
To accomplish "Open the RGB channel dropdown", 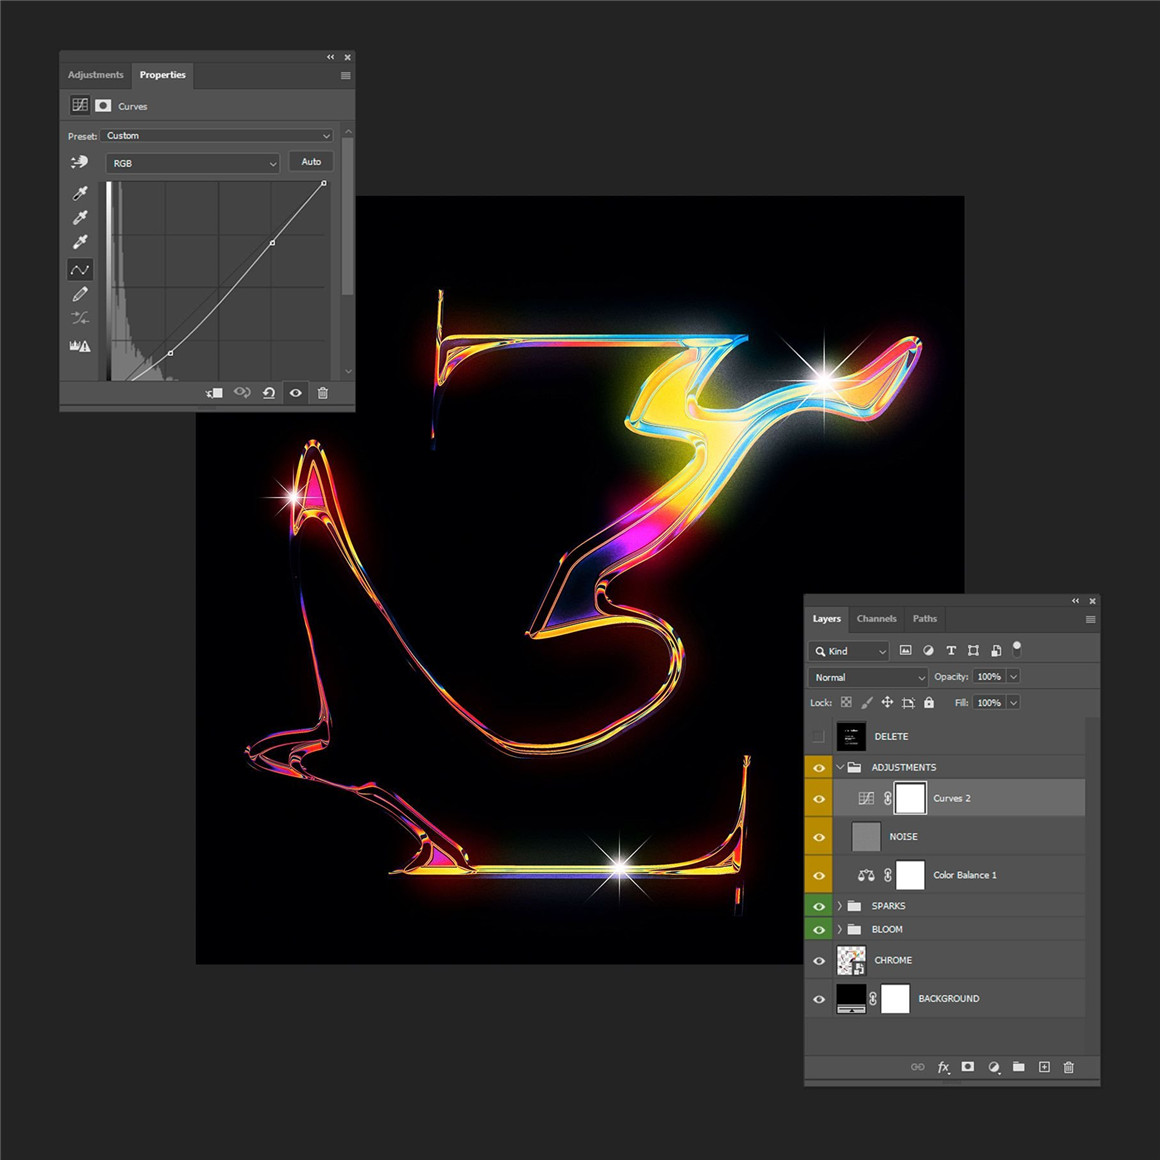I will tap(192, 163).
